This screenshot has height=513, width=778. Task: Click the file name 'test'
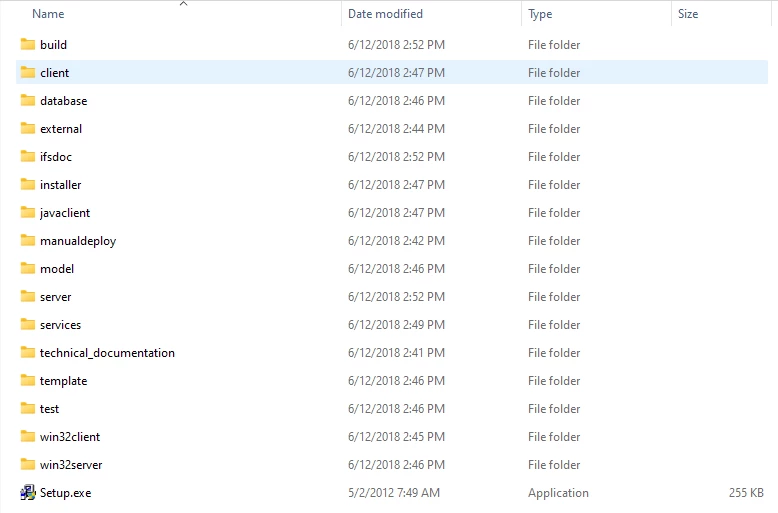(x=49, y=409)
